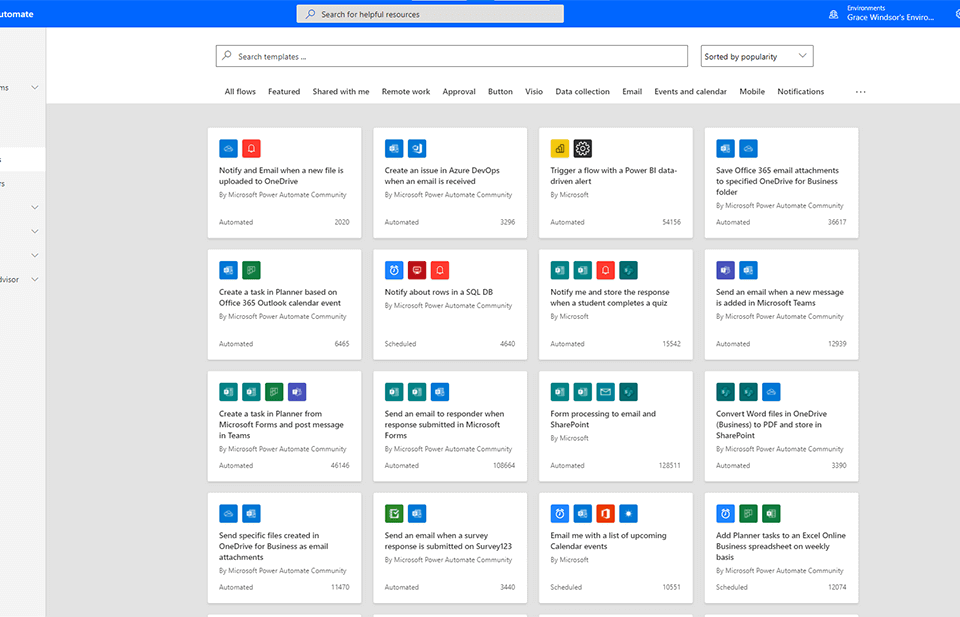Click the purple Teams icon in the new message email card
The width and height of the screenshot is (960, 617).
tap(726, 270)
